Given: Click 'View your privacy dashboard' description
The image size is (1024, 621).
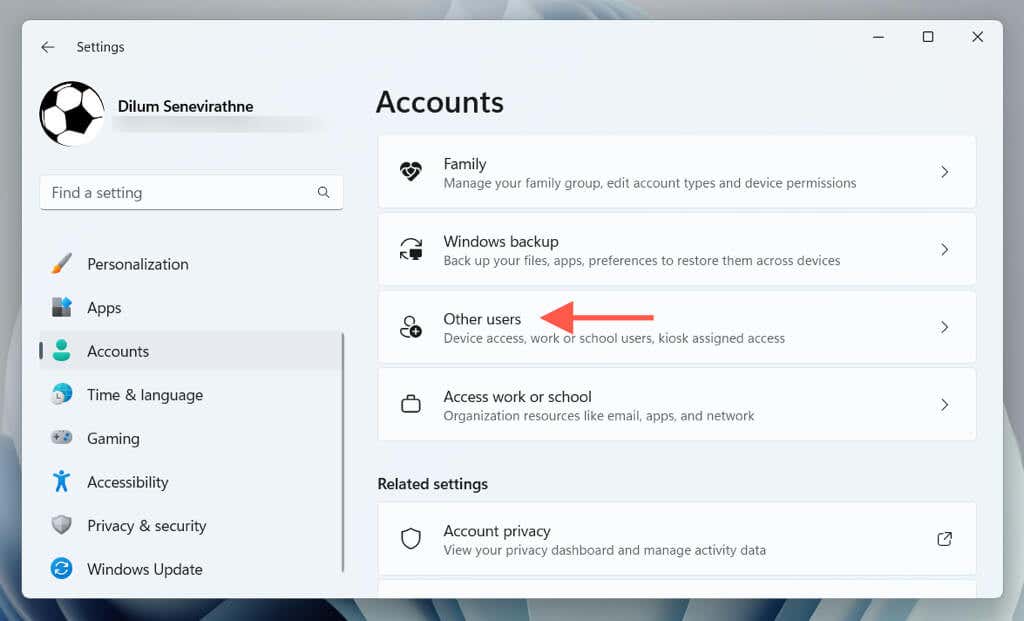Looking at the screenshot, I should pos(605,550).
